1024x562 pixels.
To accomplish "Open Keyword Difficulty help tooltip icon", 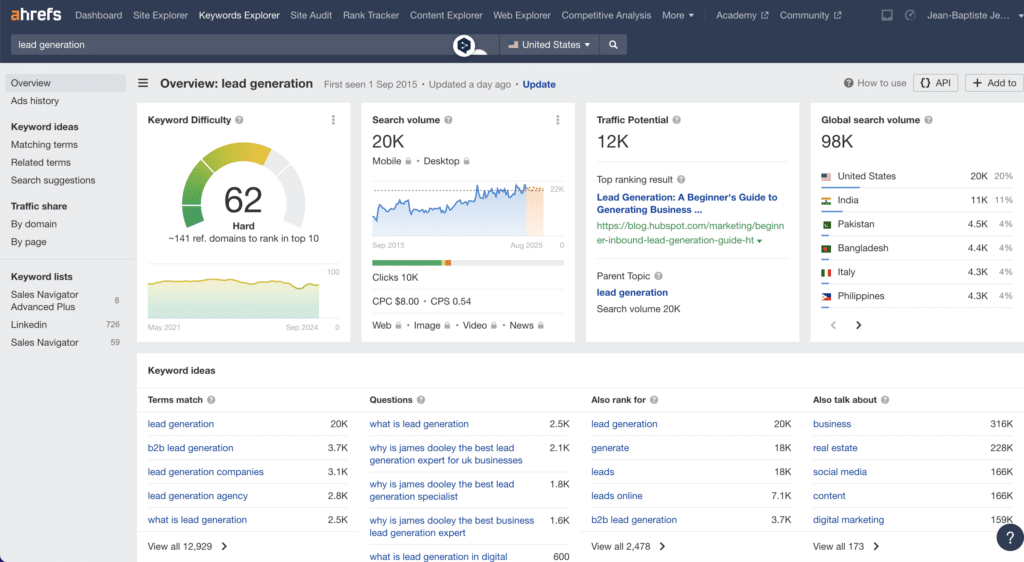I will click(x=240, y=120).
